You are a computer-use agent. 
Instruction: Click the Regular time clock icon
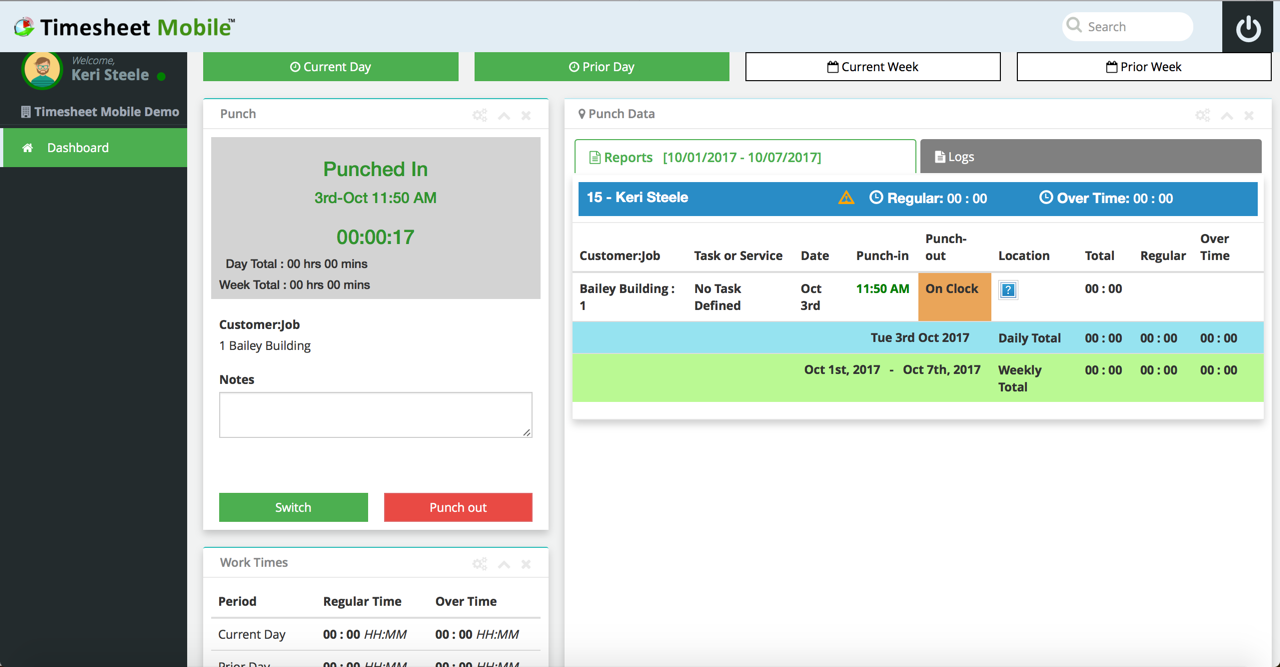(876, 198)
